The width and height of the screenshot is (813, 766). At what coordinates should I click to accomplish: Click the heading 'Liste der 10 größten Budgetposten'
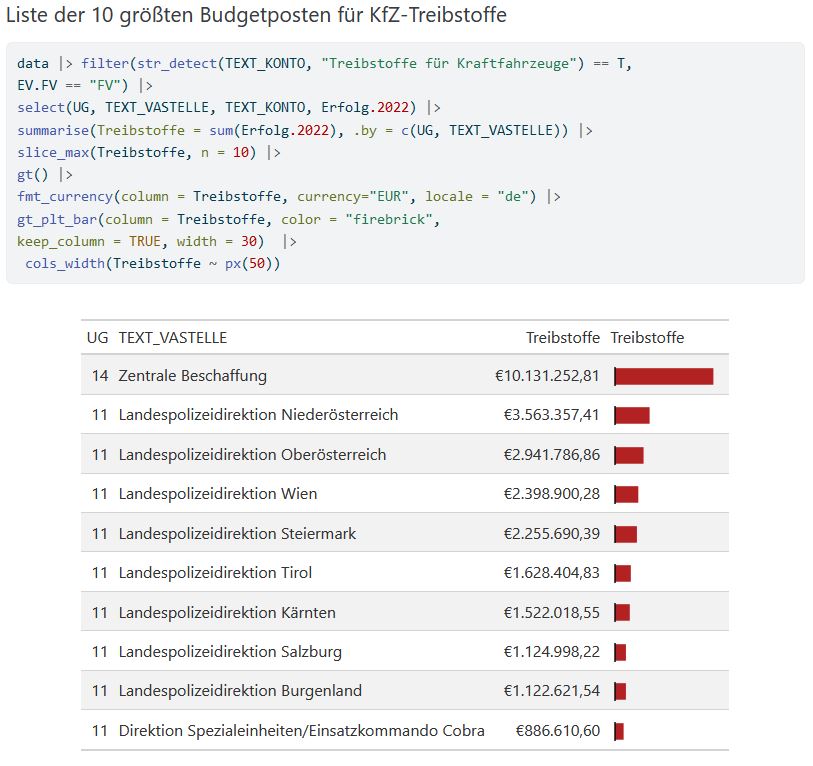click(x=256, y=16)
